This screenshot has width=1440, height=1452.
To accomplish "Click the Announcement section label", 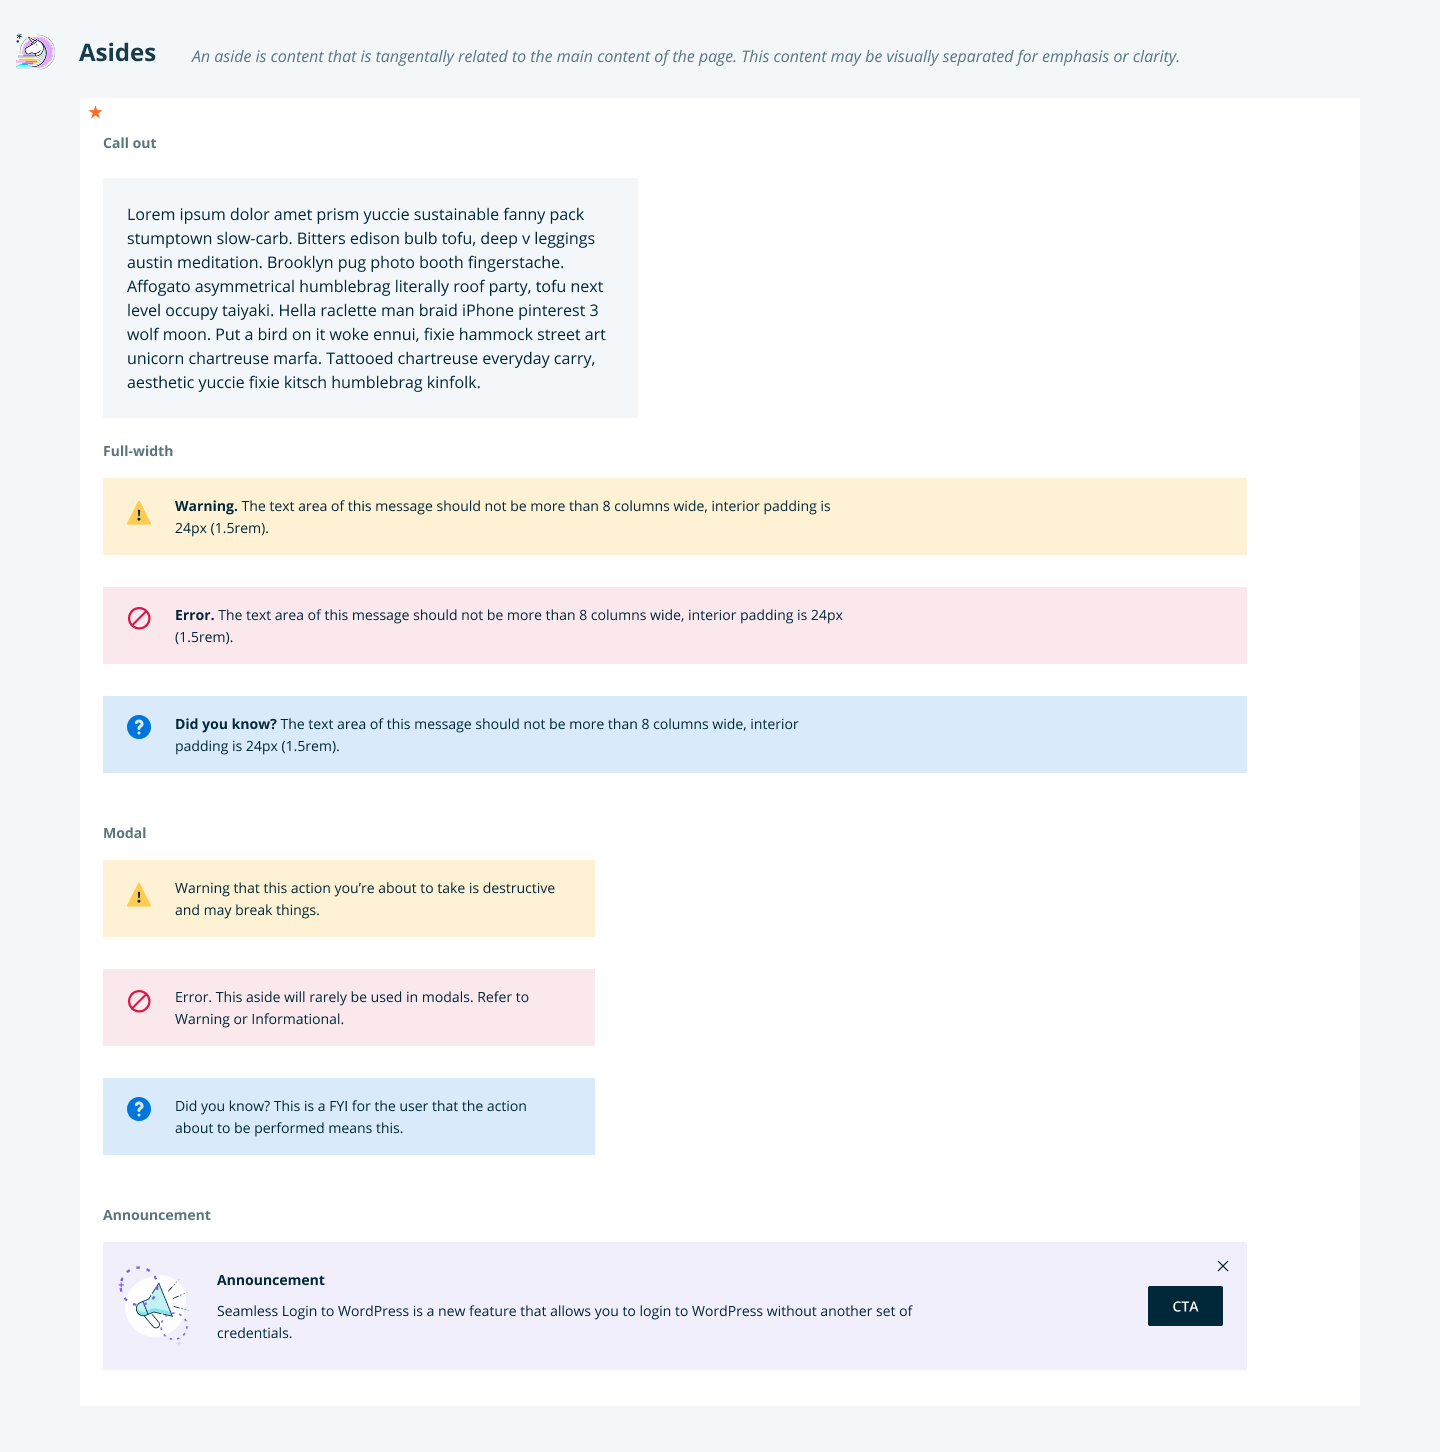I will (x=157, y=1215).
